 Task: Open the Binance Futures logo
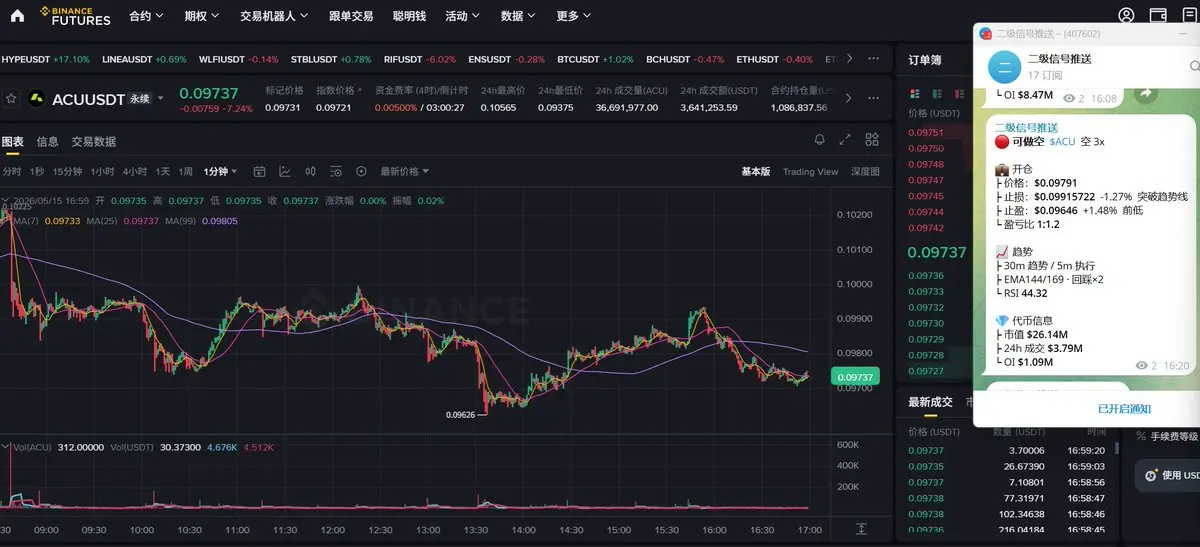[77, 15]
